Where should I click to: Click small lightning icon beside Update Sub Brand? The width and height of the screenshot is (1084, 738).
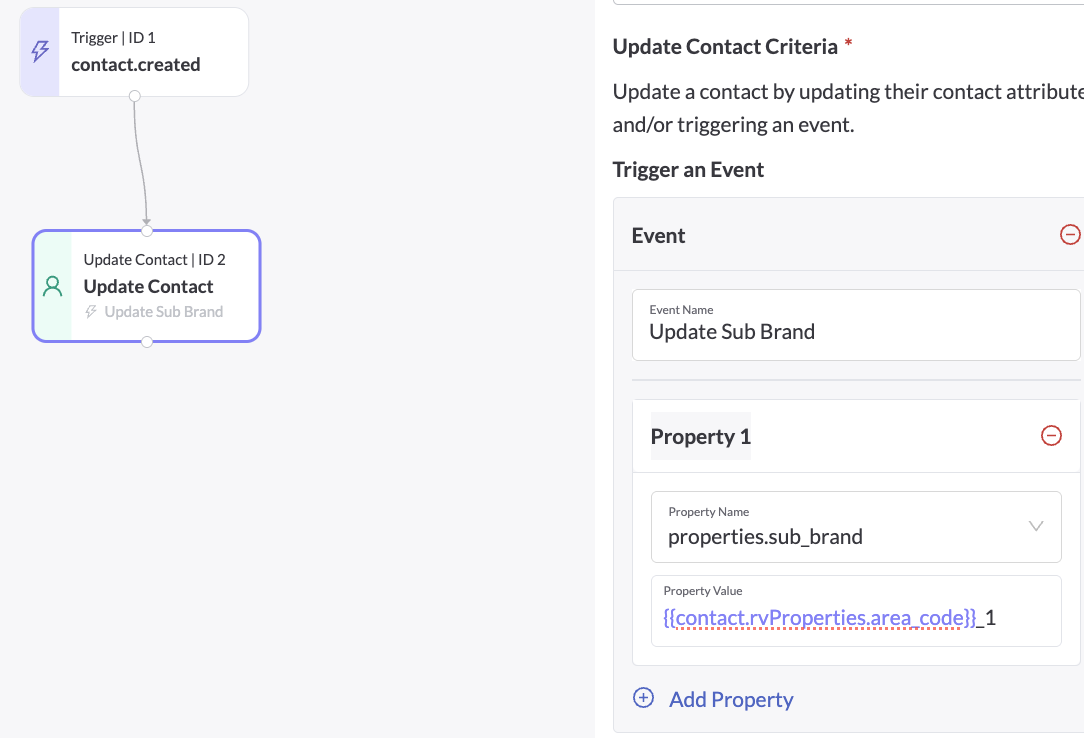click(x=91, y=312)
